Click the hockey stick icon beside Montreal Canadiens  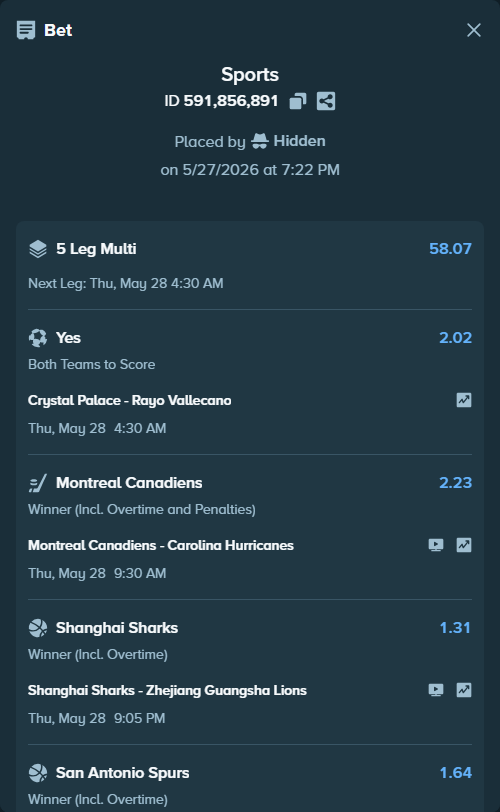click(x=38, y=483)
